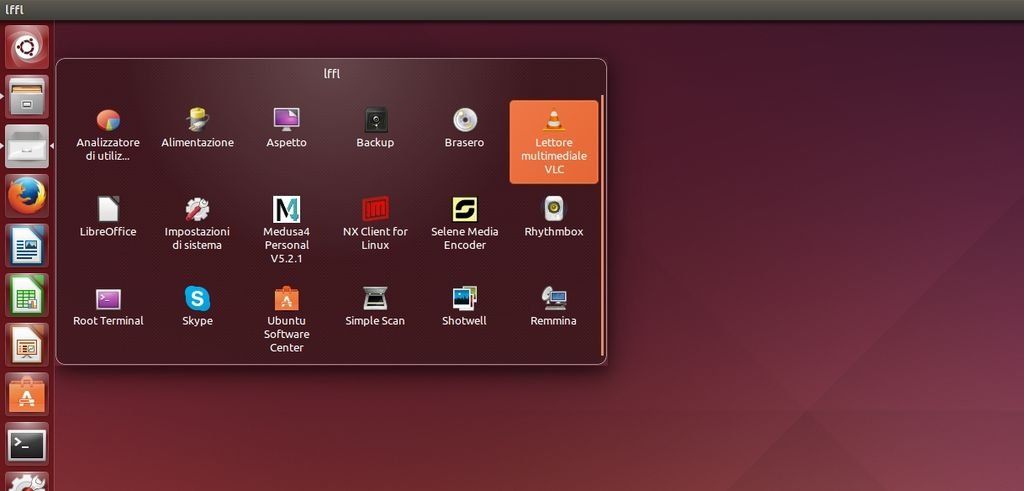The height and width of the screenshot is (491, 1024).
Task: Launch Medusa4 Personal V5.2.1
Action: 286,210
